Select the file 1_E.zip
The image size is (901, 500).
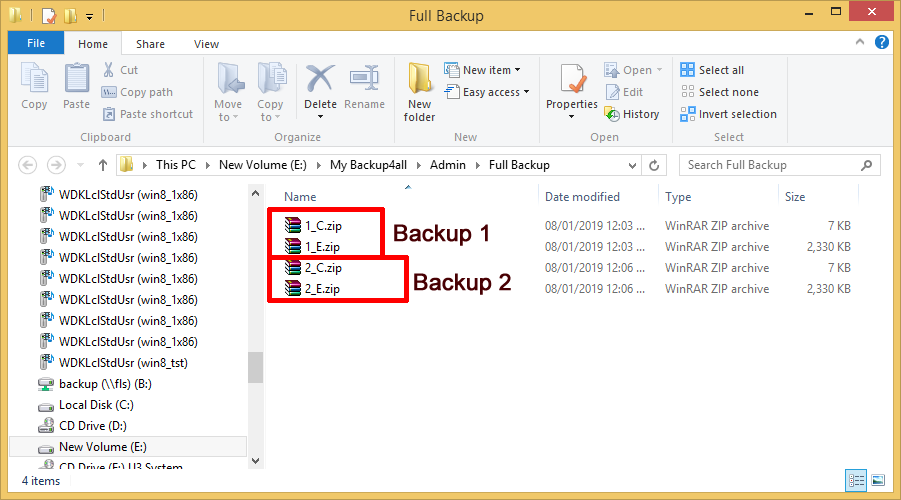[x=312, y=247]
